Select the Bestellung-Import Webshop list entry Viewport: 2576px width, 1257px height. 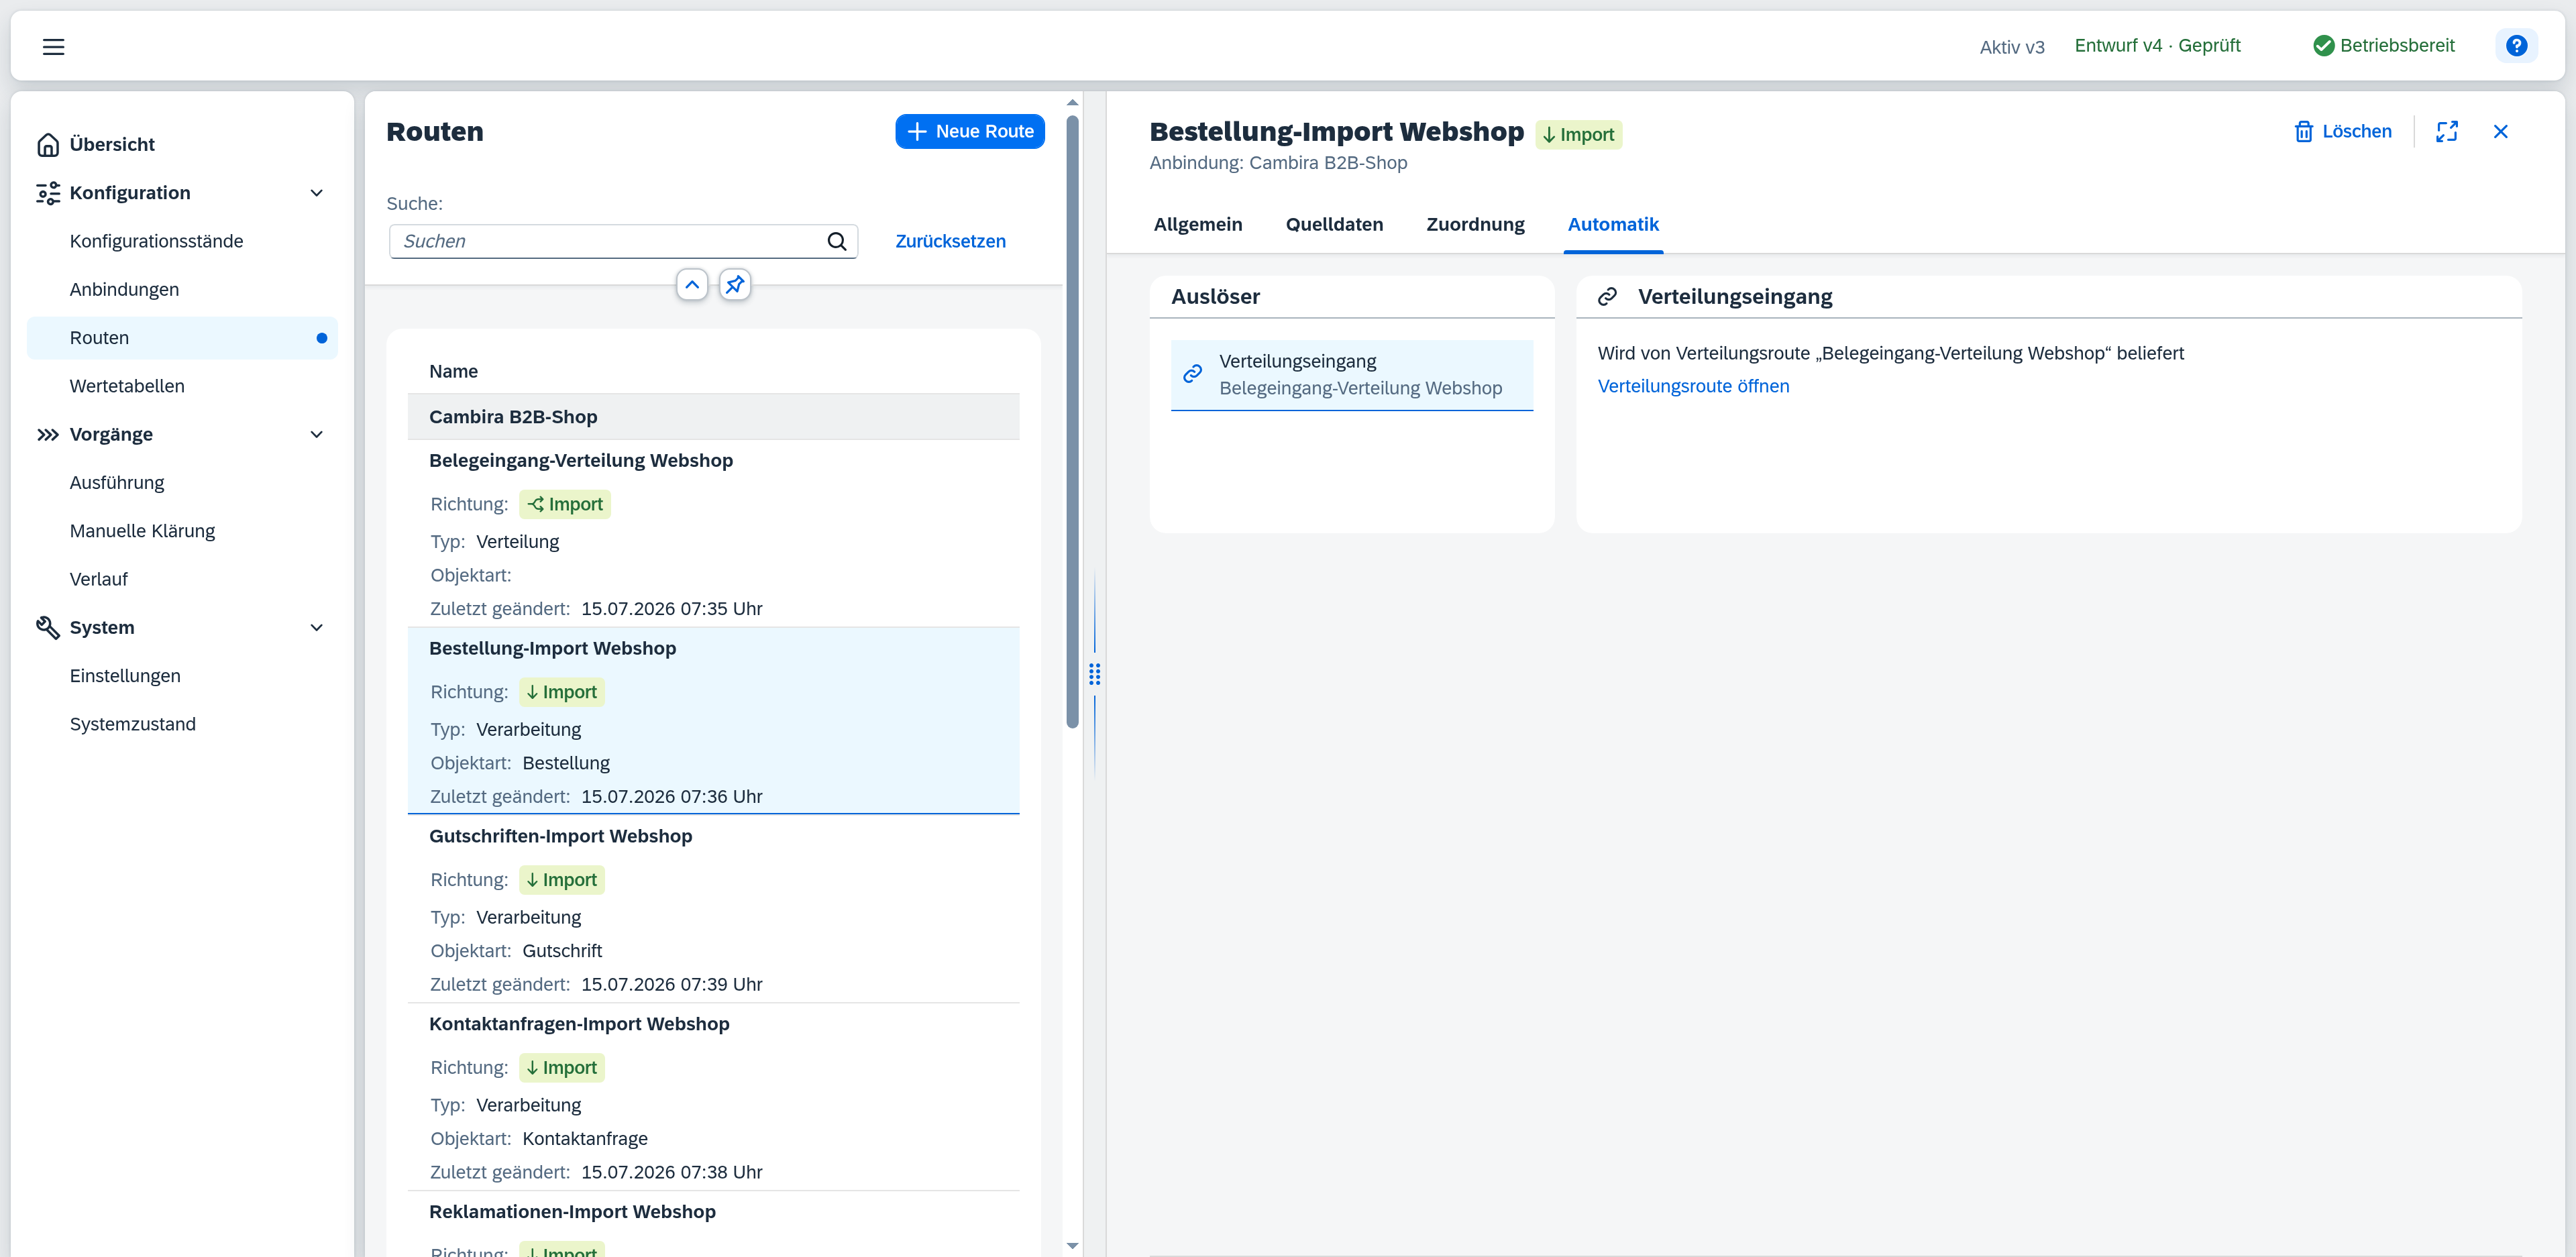713,721
